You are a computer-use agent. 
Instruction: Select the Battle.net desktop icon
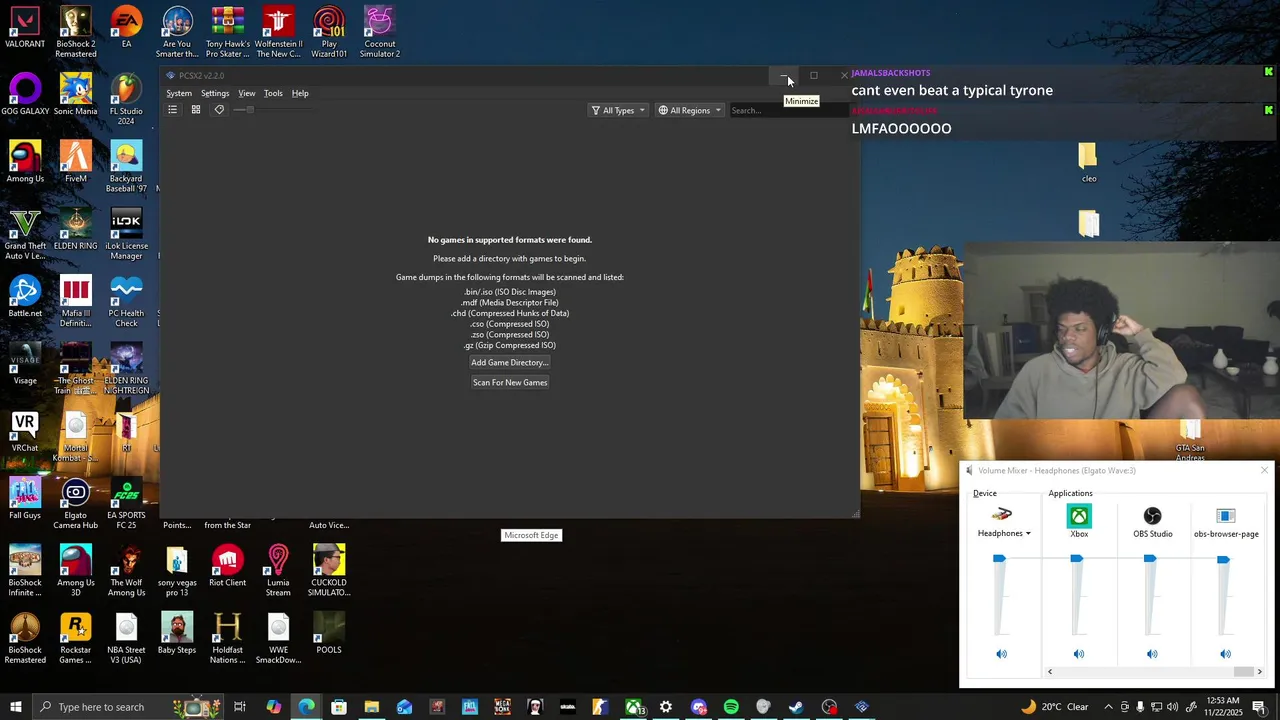click(x=25, y=297)
